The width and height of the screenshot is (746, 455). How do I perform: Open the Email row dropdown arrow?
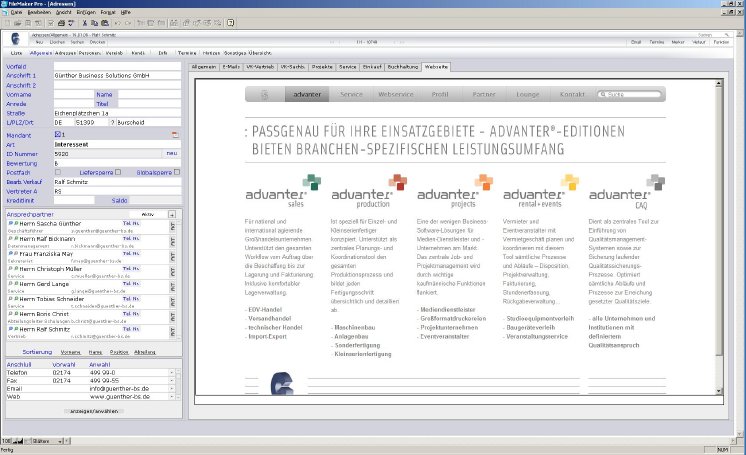click(x=172, y=388)
